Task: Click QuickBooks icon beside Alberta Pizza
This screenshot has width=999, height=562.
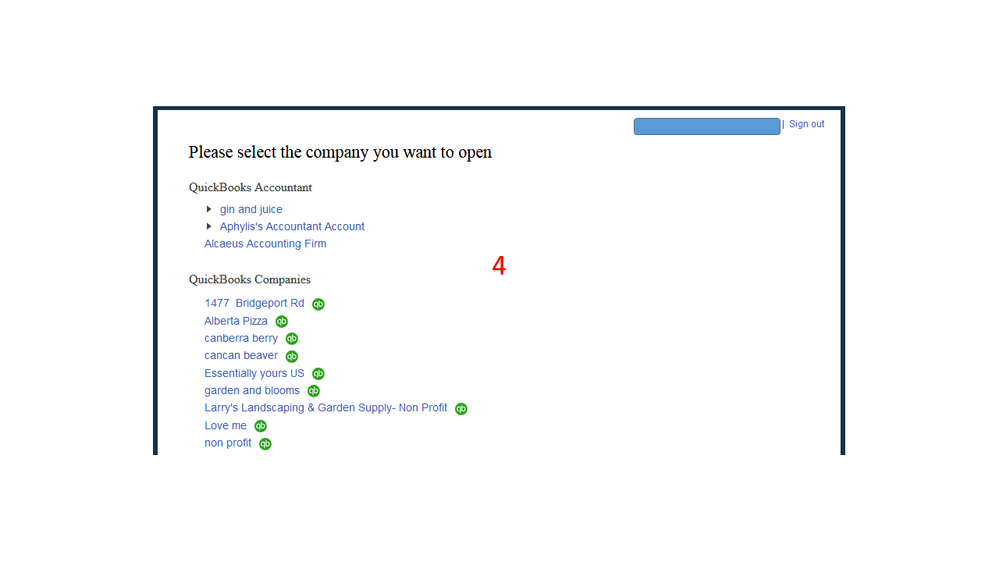Action: [282, 321]
